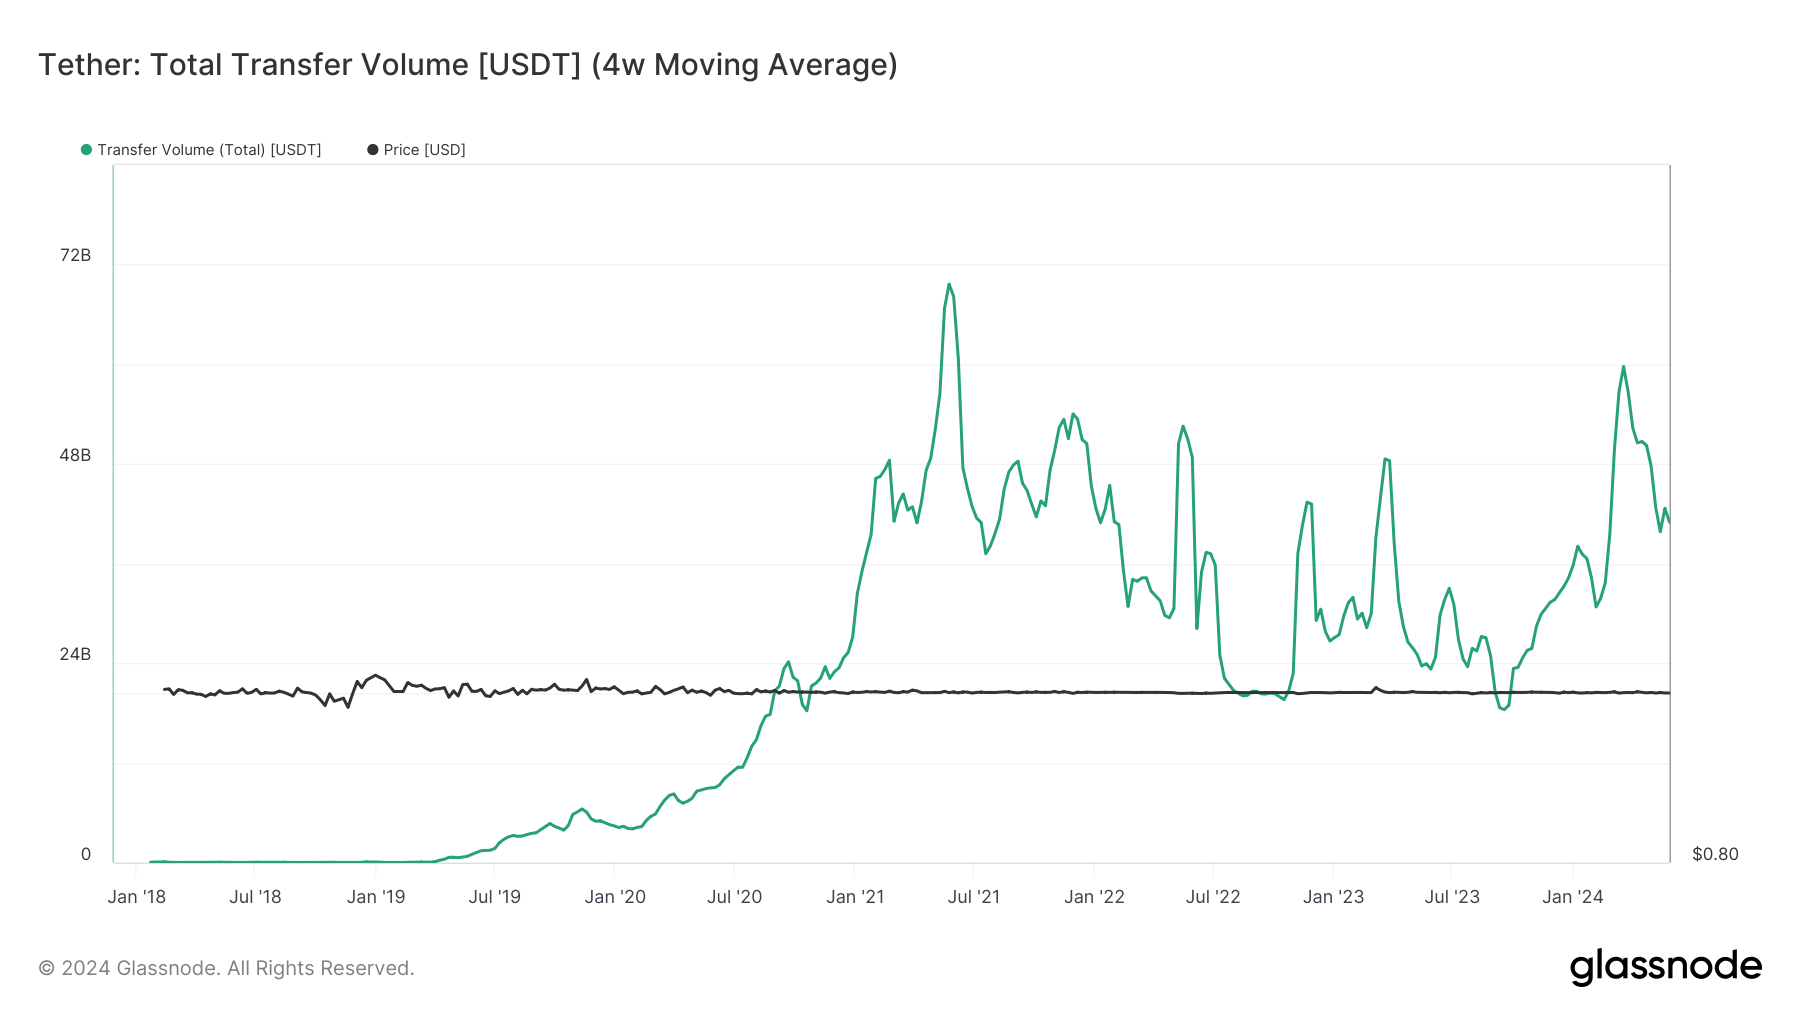Click the Jan '21 x-axis label
Screen dimensions: 1800x1013
pyautogui.click(x=855, y=897)
